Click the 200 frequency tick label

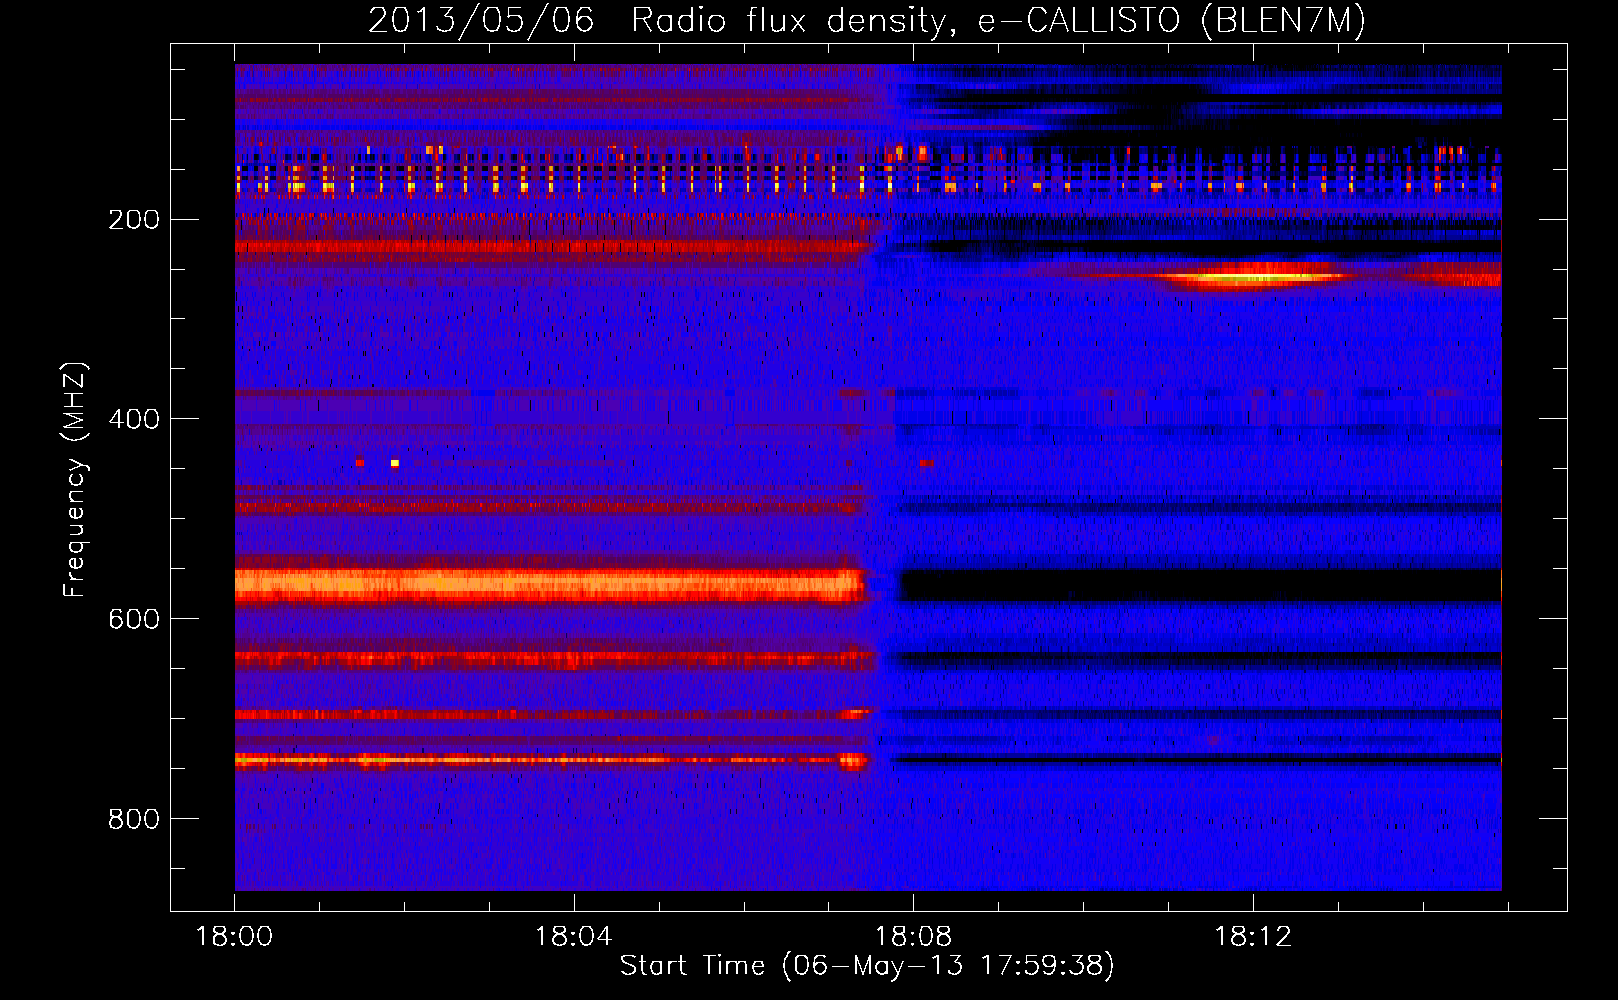click(x=134, y=219)
